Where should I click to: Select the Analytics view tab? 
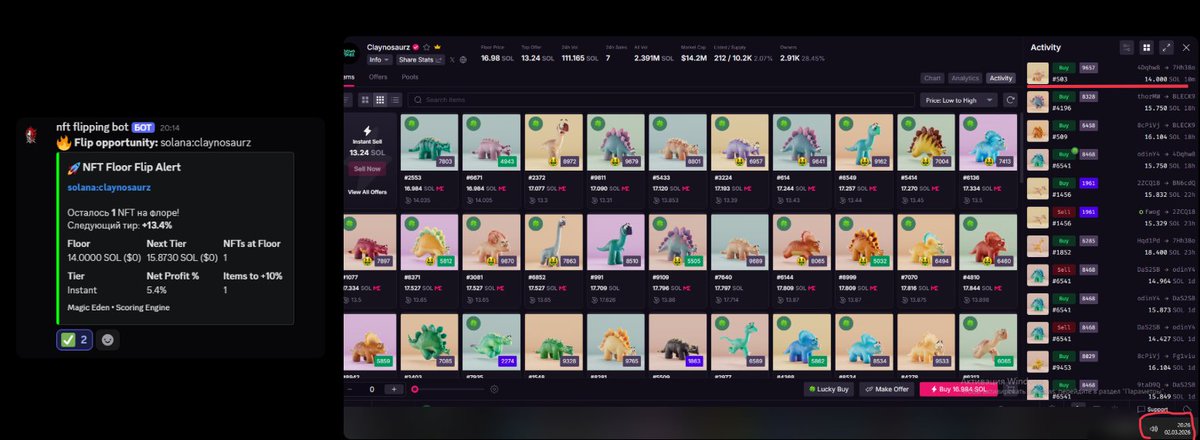[965, 78]
